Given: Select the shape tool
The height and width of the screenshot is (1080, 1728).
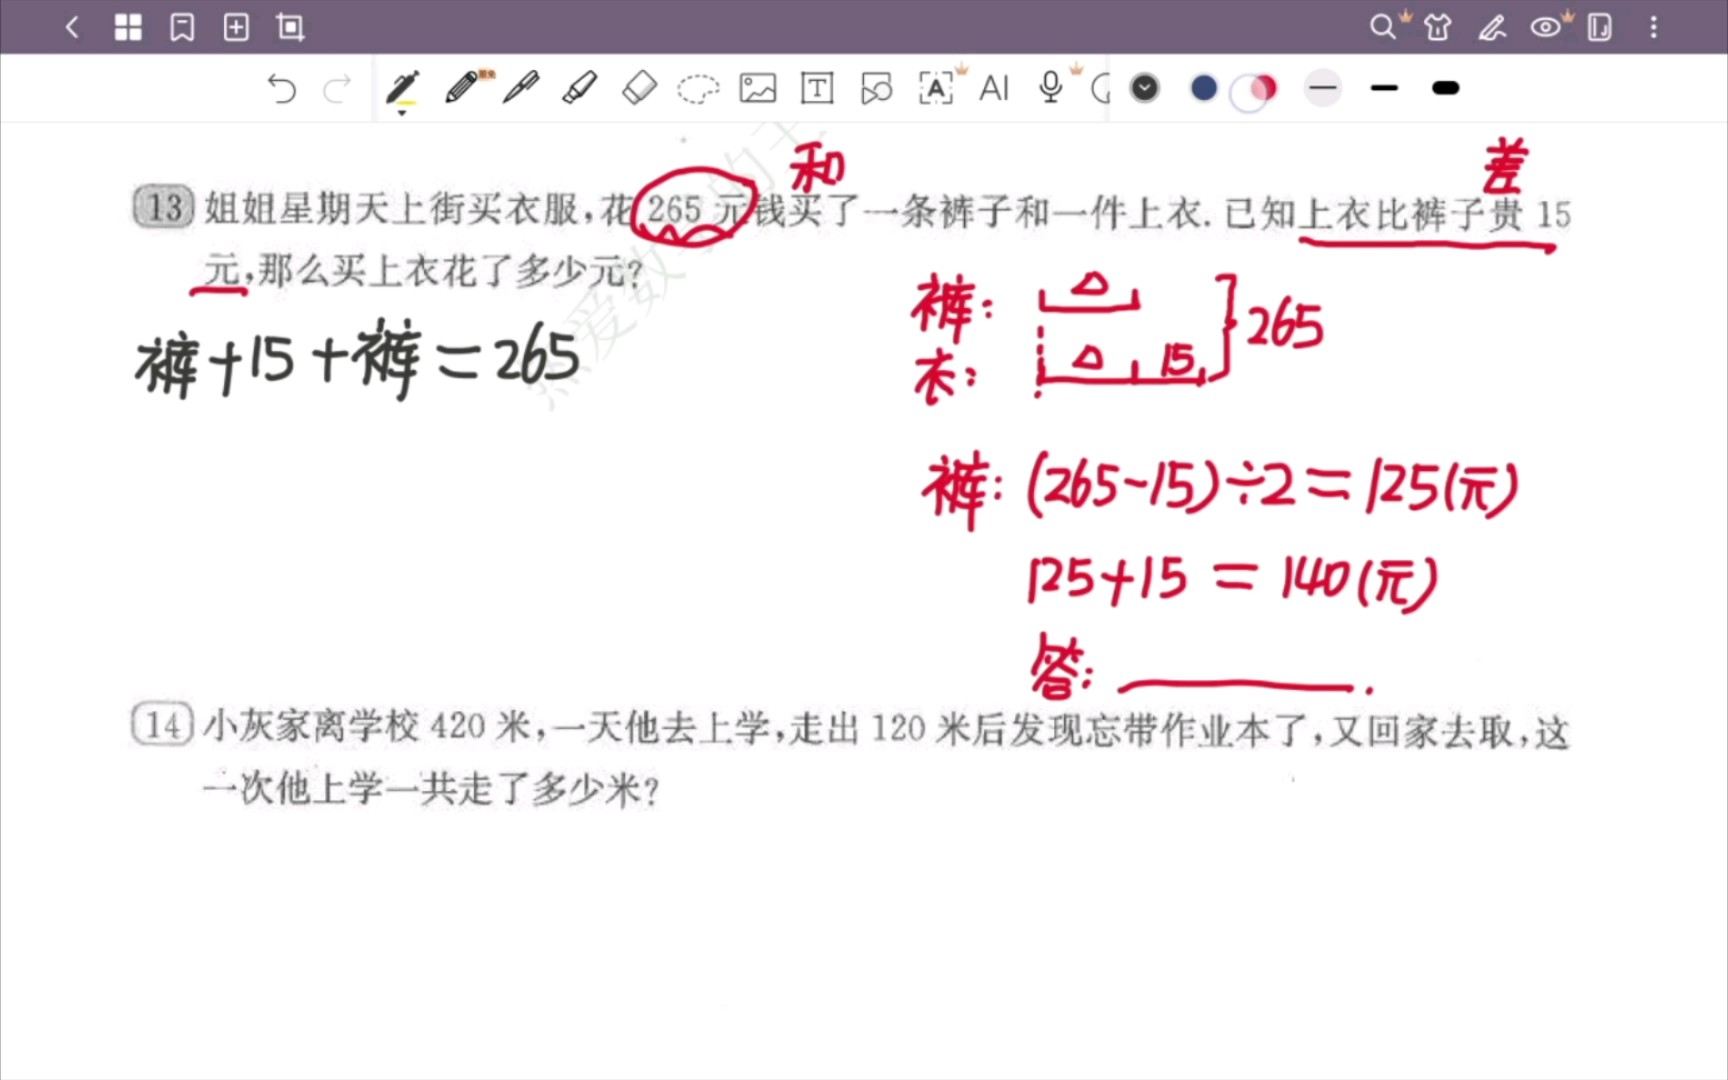Looking at the screenshot, I should pos(876,88).
